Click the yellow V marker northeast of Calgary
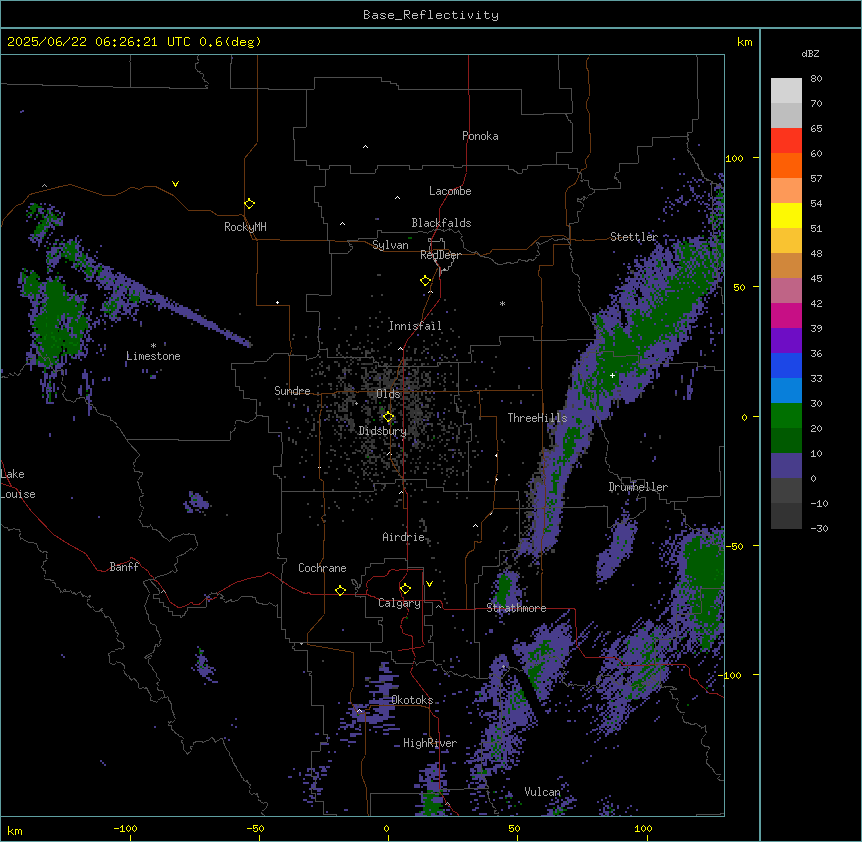Image resolution: width=862 pixels, height=842 pixels. [x=429, y=584]
